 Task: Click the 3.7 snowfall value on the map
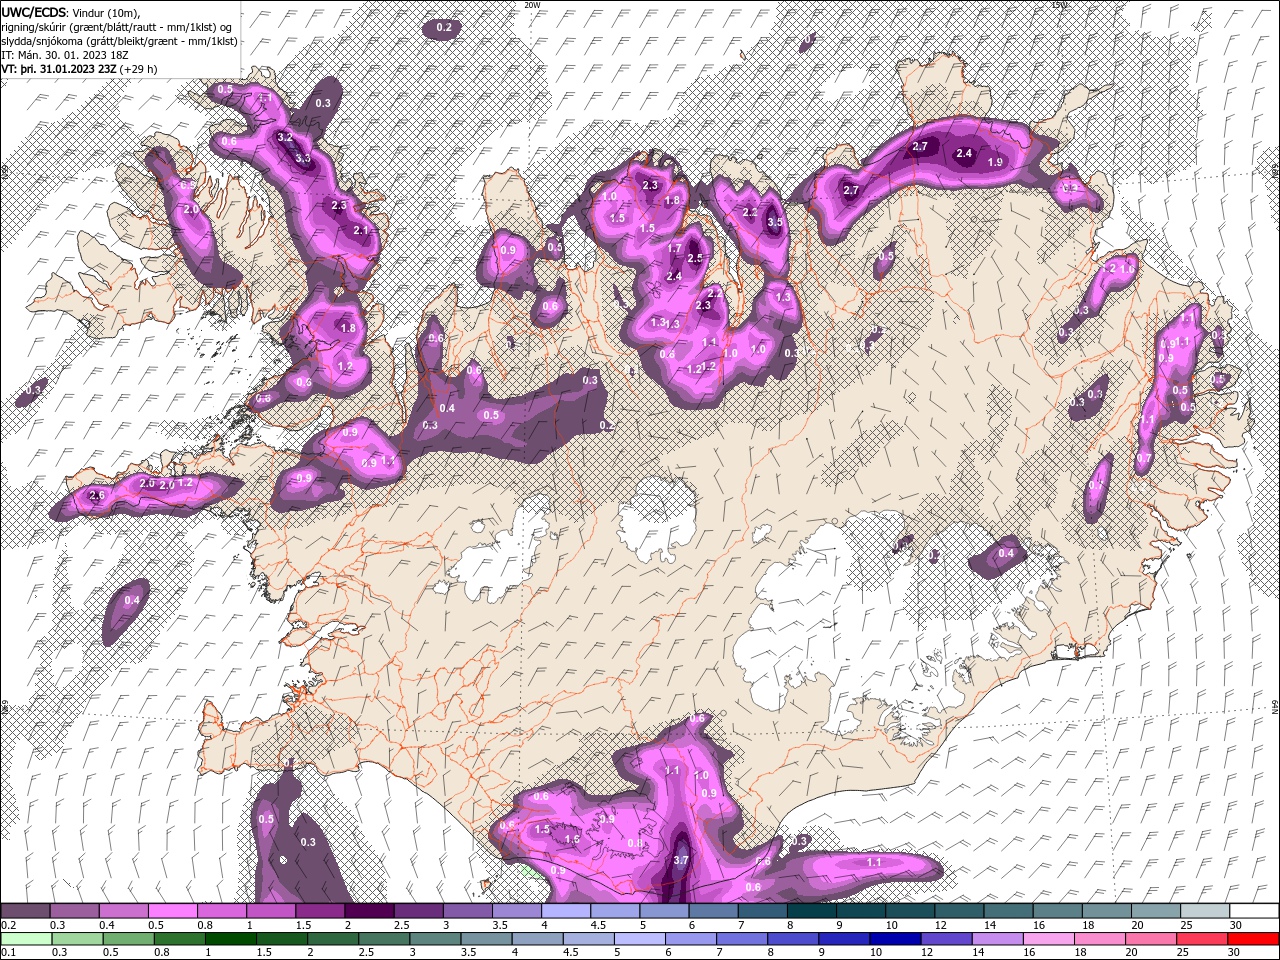(x=681, y=859)
